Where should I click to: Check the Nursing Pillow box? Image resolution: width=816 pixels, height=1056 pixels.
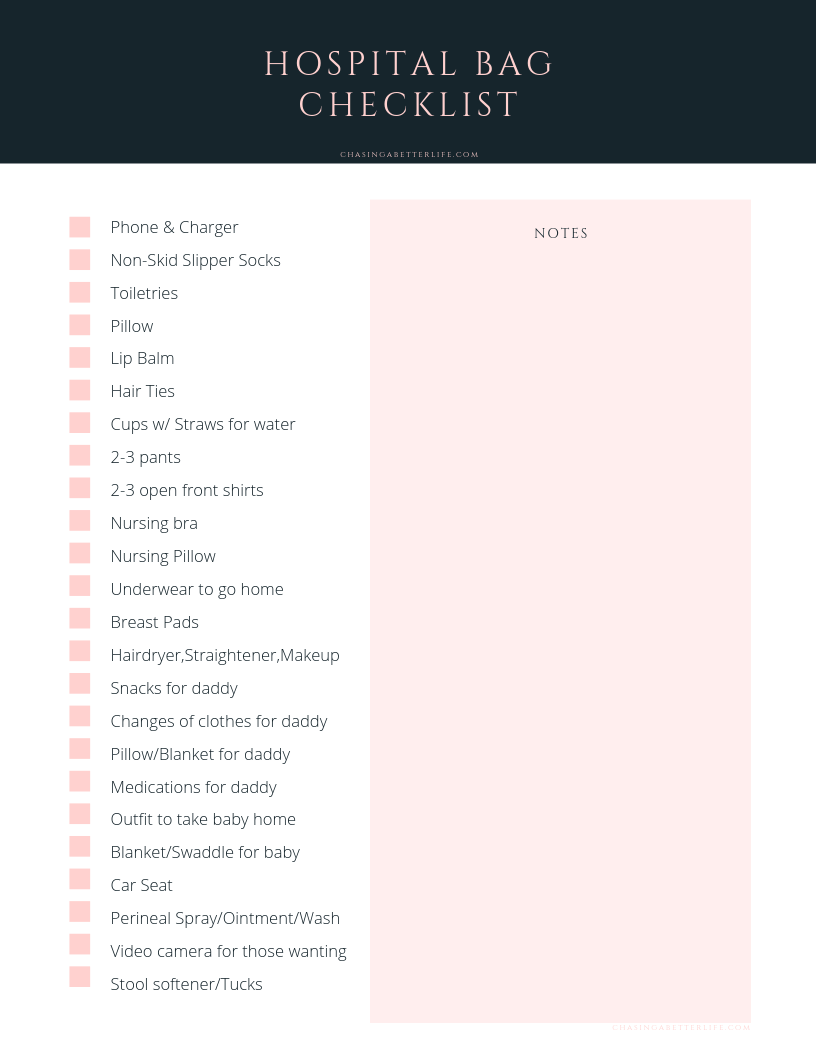point(80,554)
